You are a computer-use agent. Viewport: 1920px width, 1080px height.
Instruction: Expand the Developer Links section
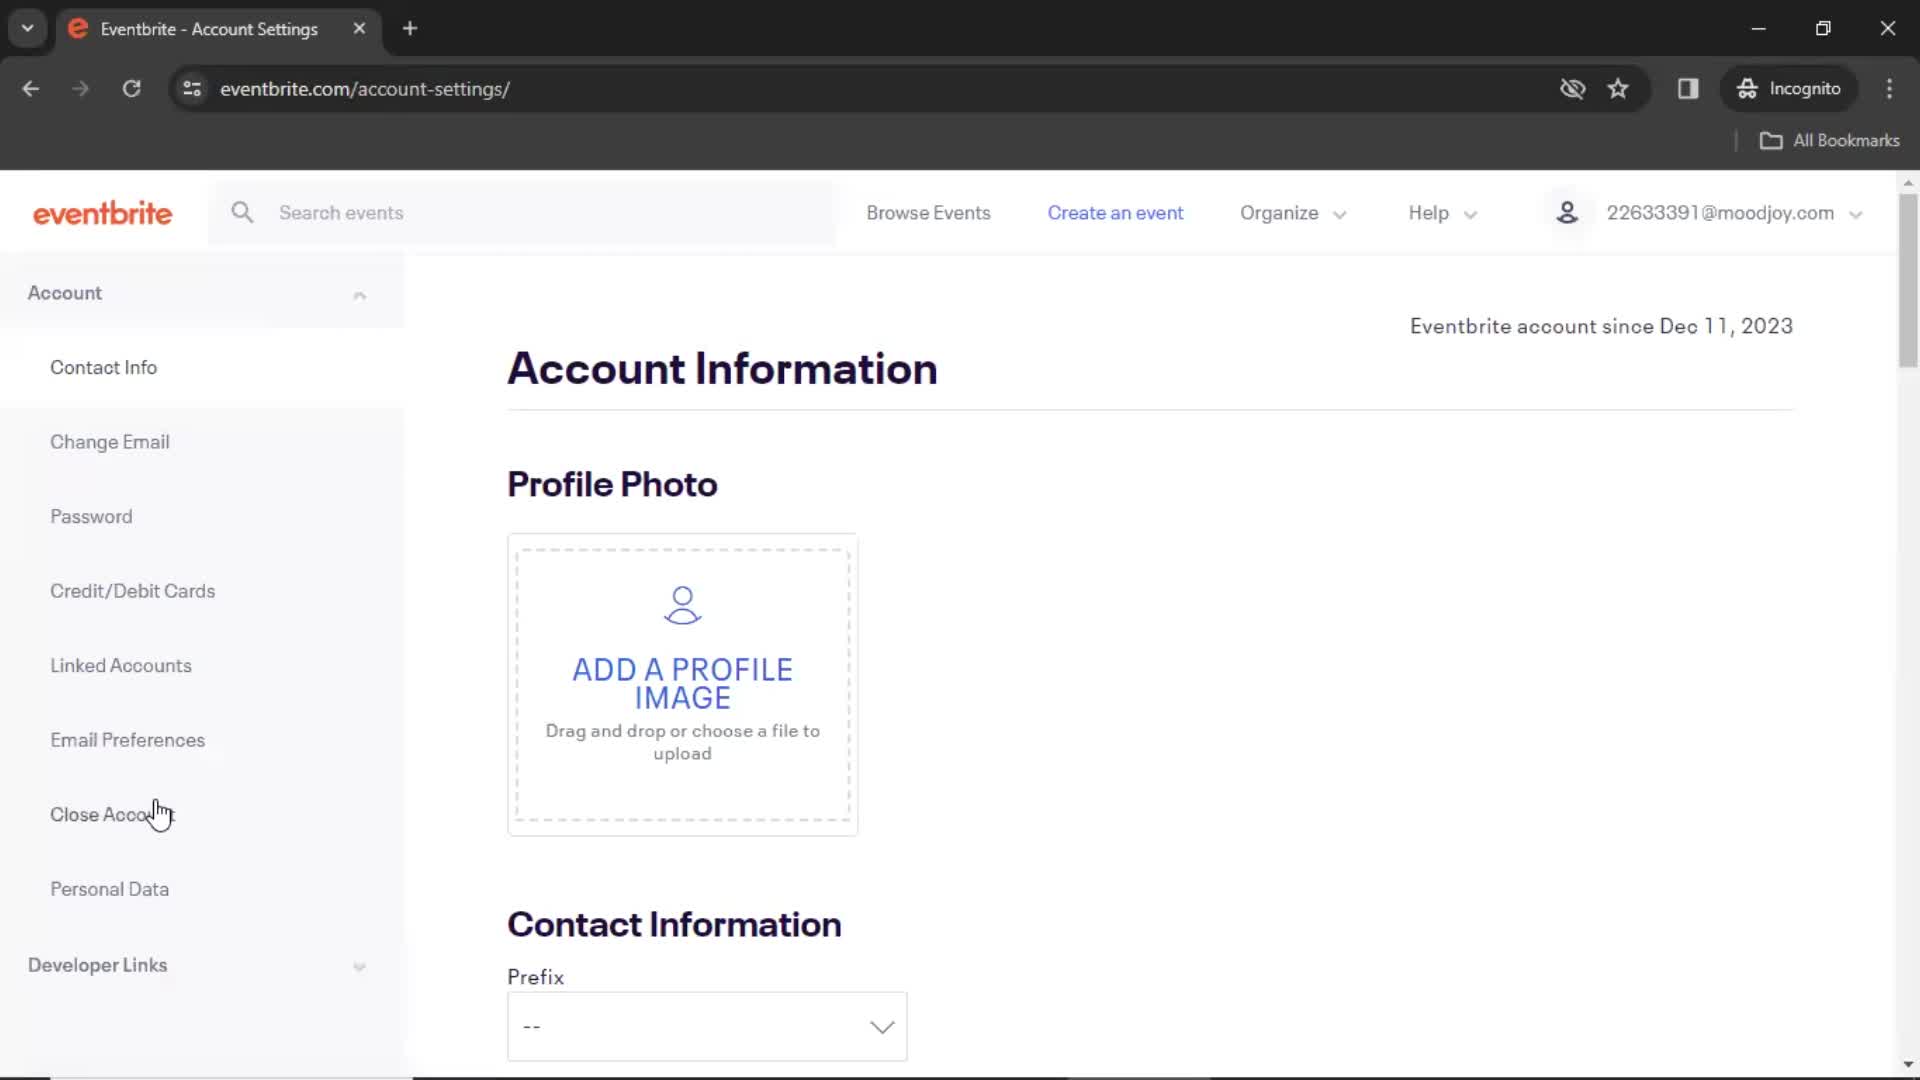point(359,966)
